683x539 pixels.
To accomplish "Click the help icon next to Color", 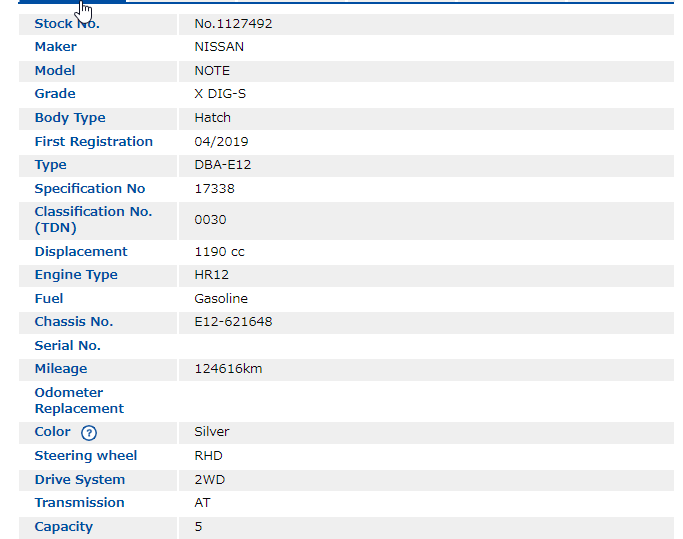I will 89,433.
